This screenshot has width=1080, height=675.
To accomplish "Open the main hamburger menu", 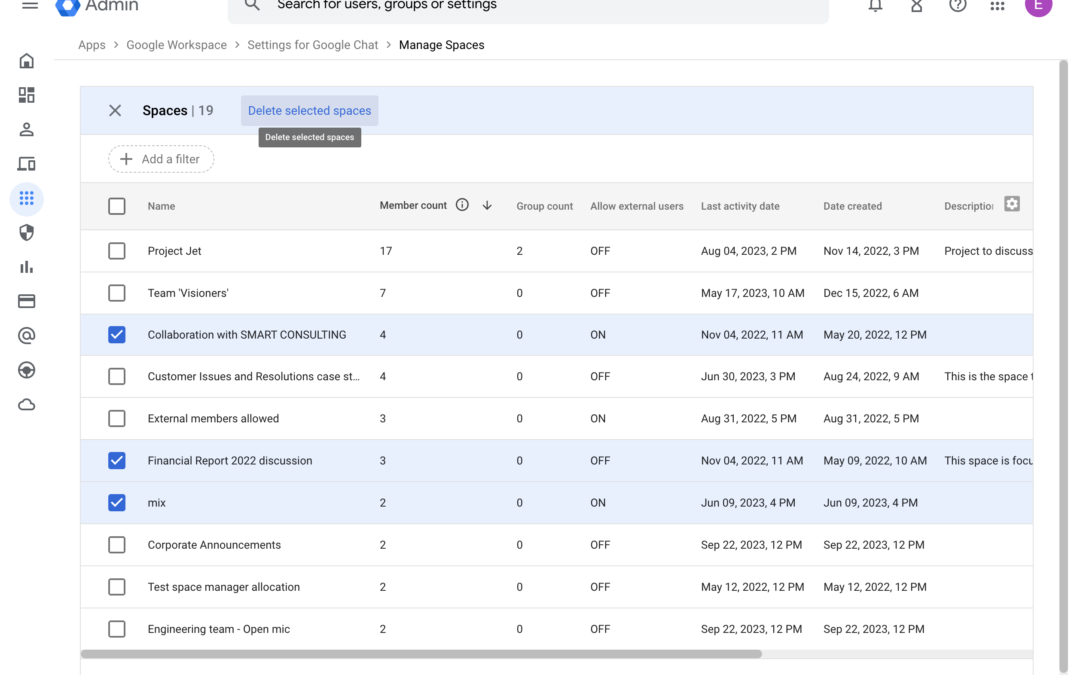I will [x=30, y=6].
